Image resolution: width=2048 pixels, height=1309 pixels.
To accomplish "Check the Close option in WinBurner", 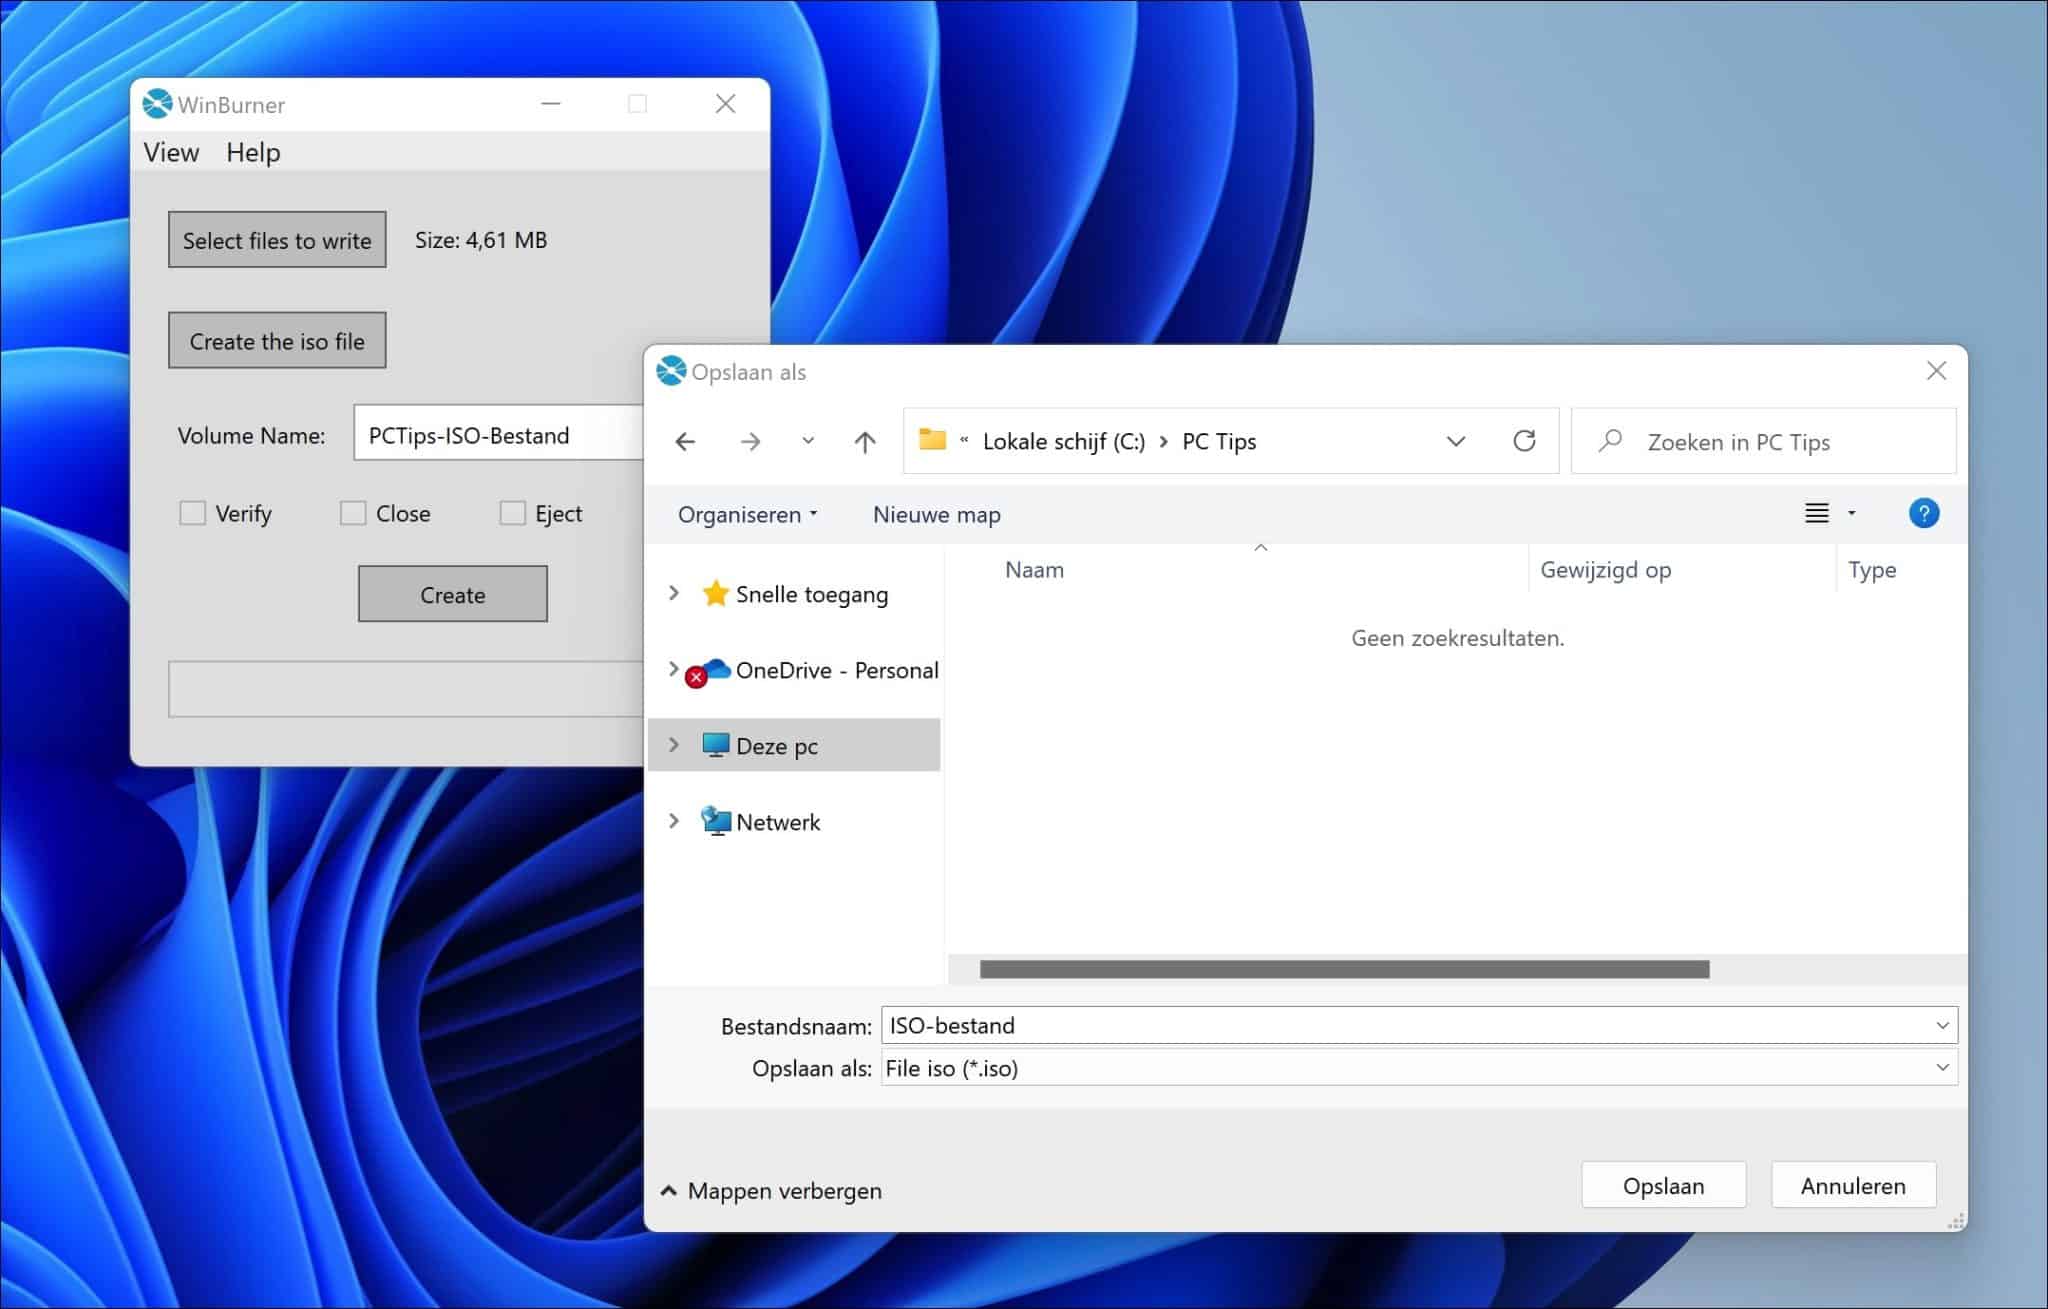I will 354,512.
